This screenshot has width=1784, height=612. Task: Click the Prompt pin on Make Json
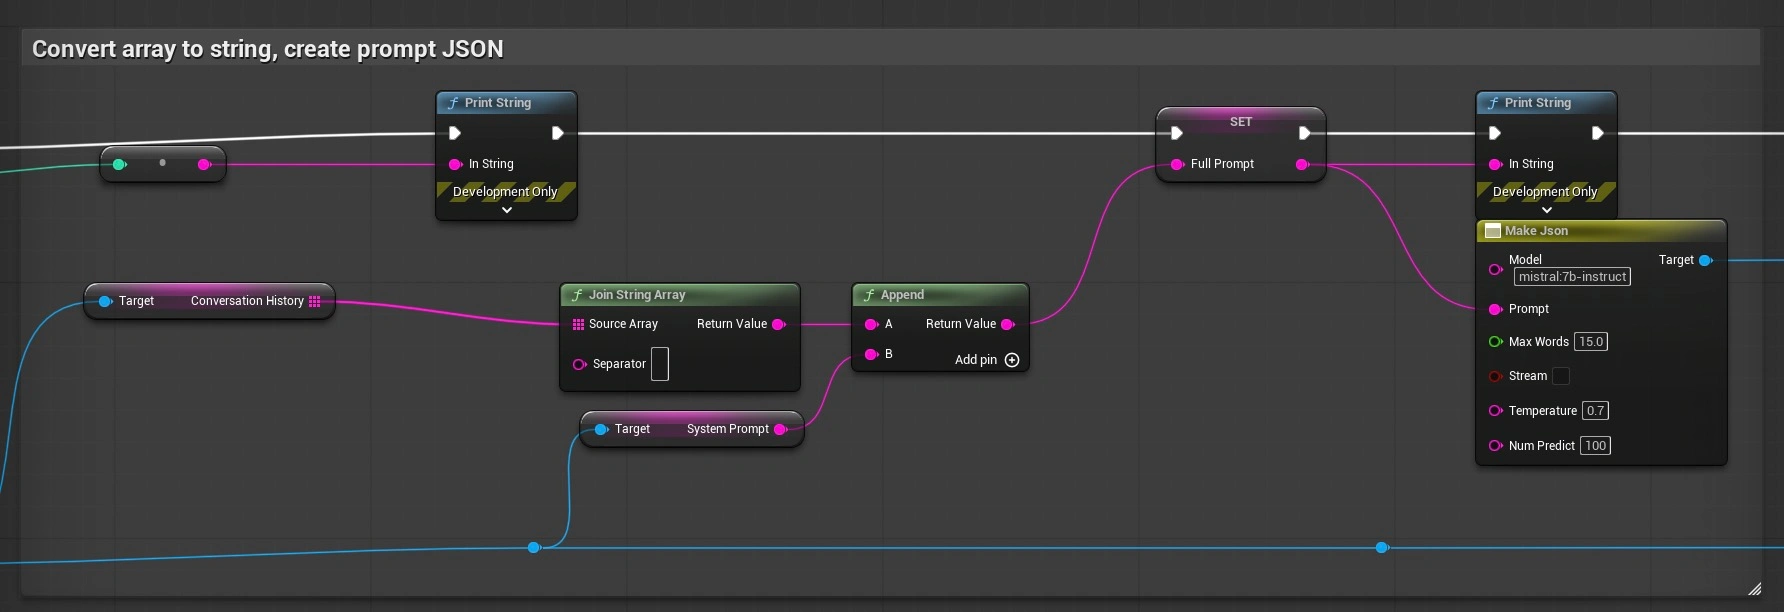click(x=1496, y=309)
